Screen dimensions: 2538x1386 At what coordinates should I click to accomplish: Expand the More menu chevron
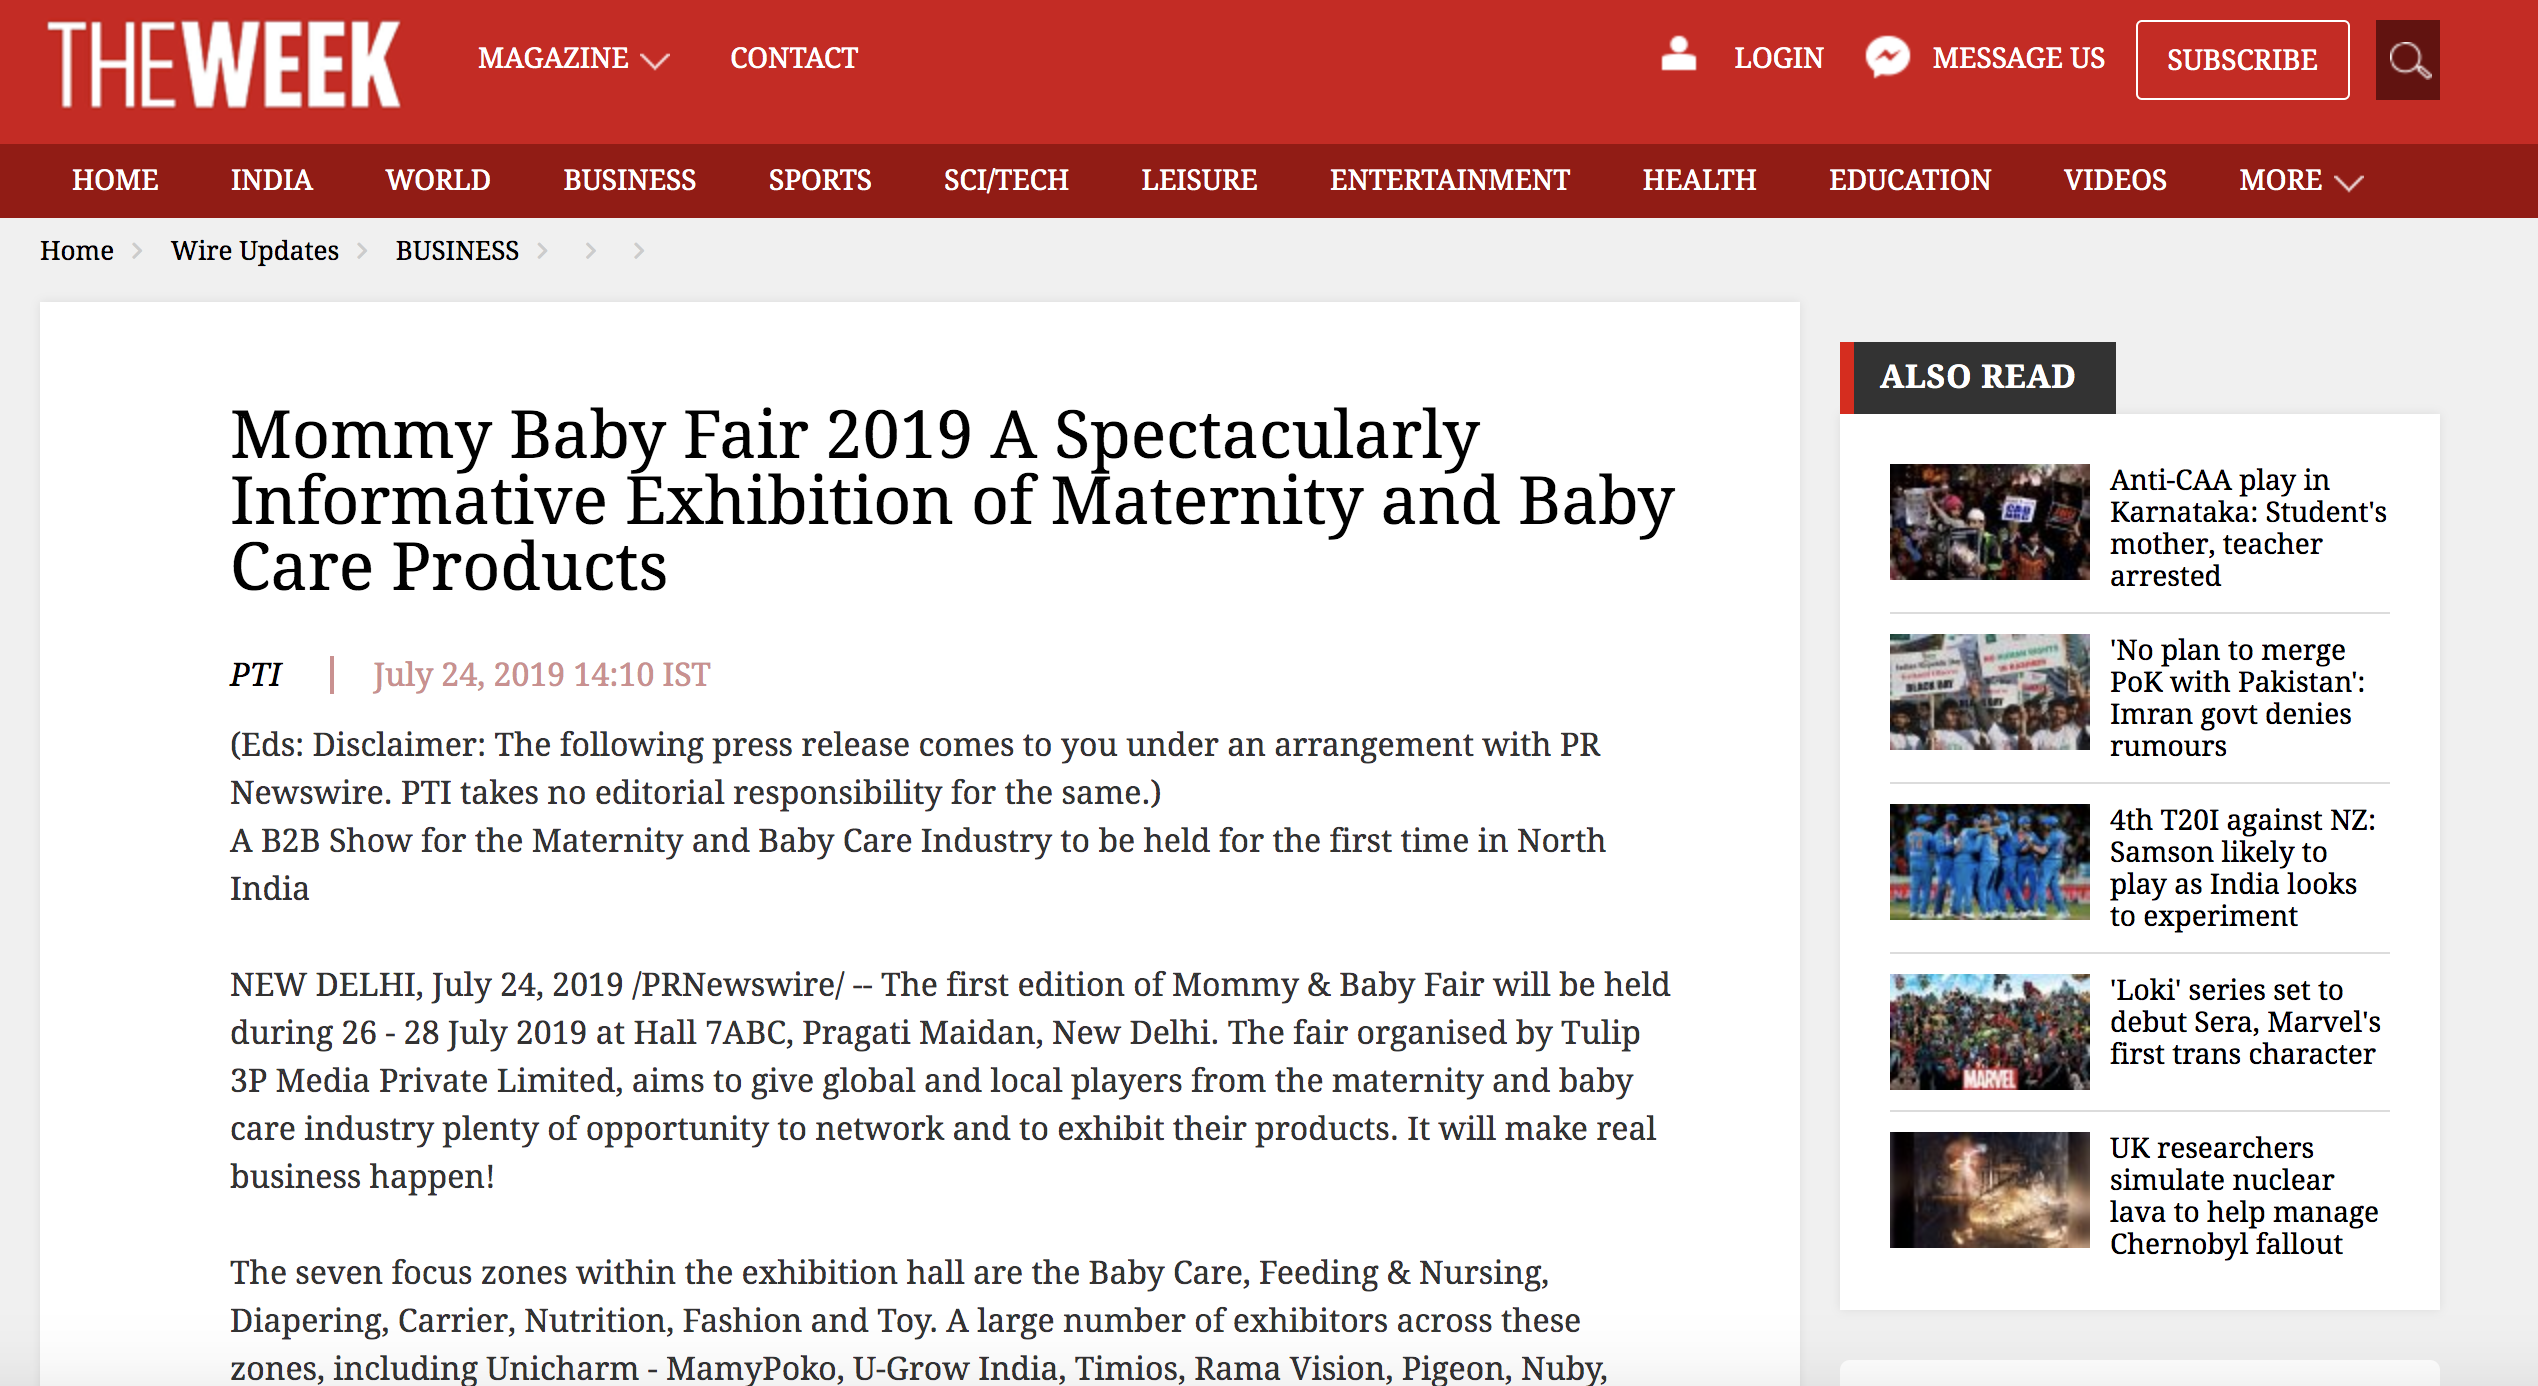pos(2349,182)
